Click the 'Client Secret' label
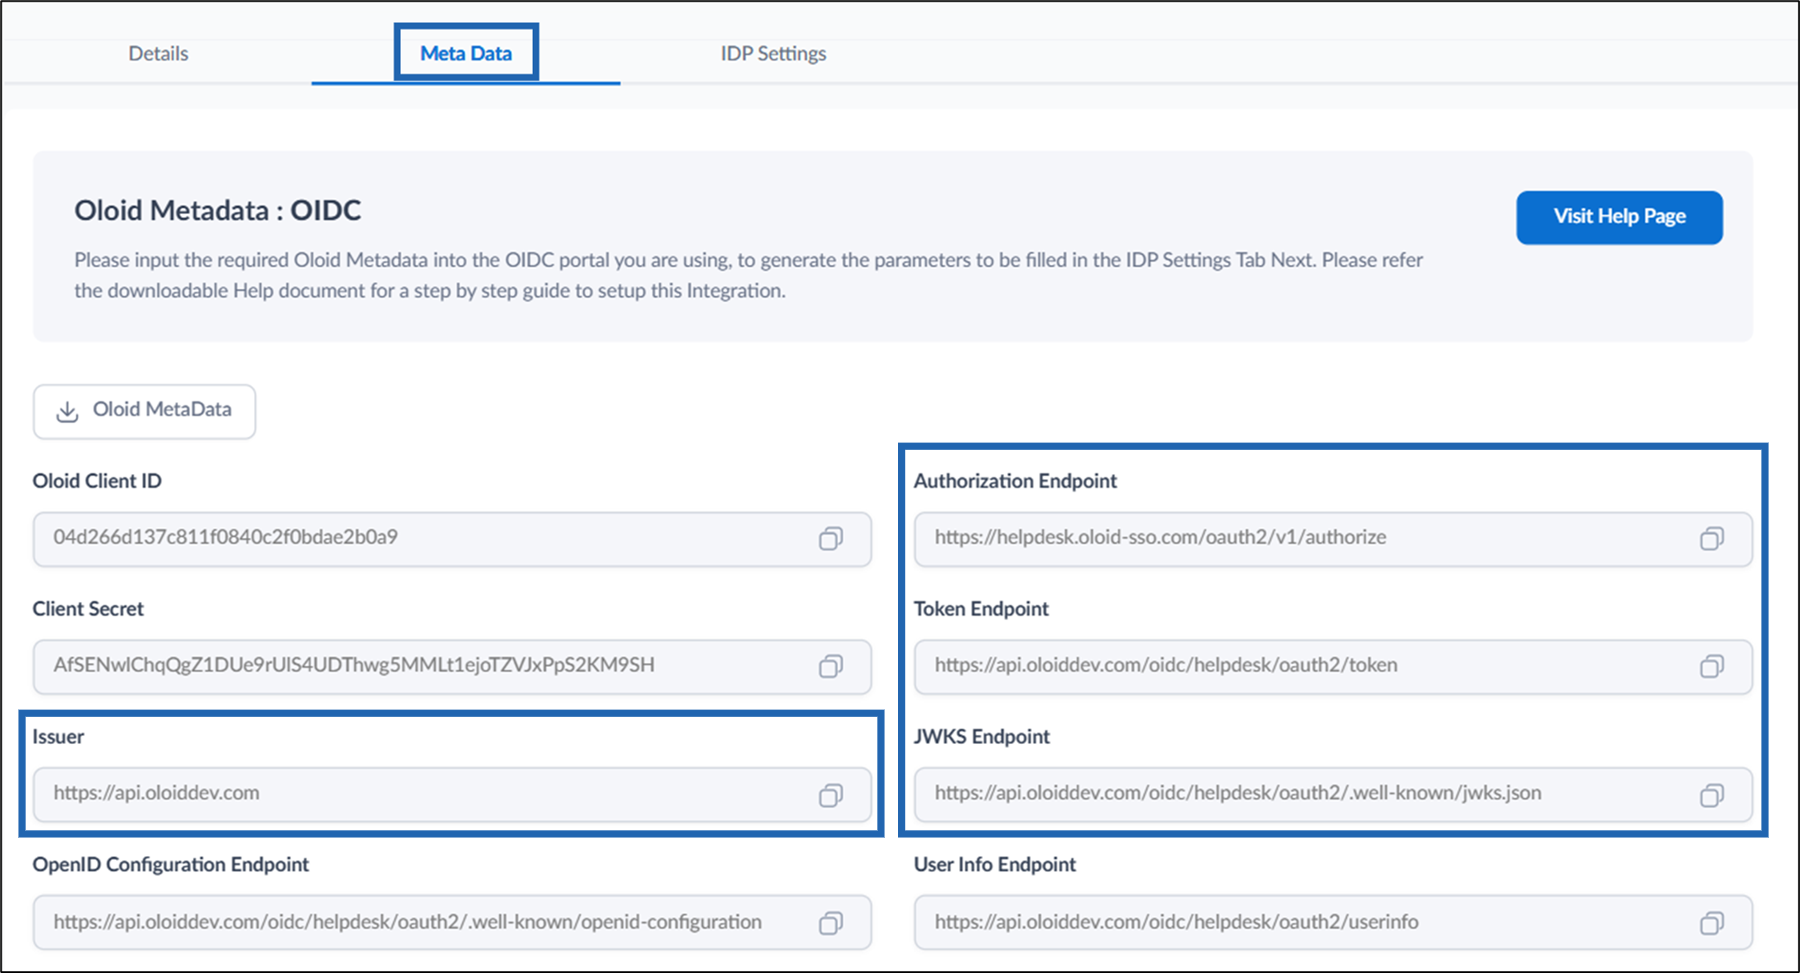The height and width of the screenshot is (973, 1800). [x=88, y=609]
